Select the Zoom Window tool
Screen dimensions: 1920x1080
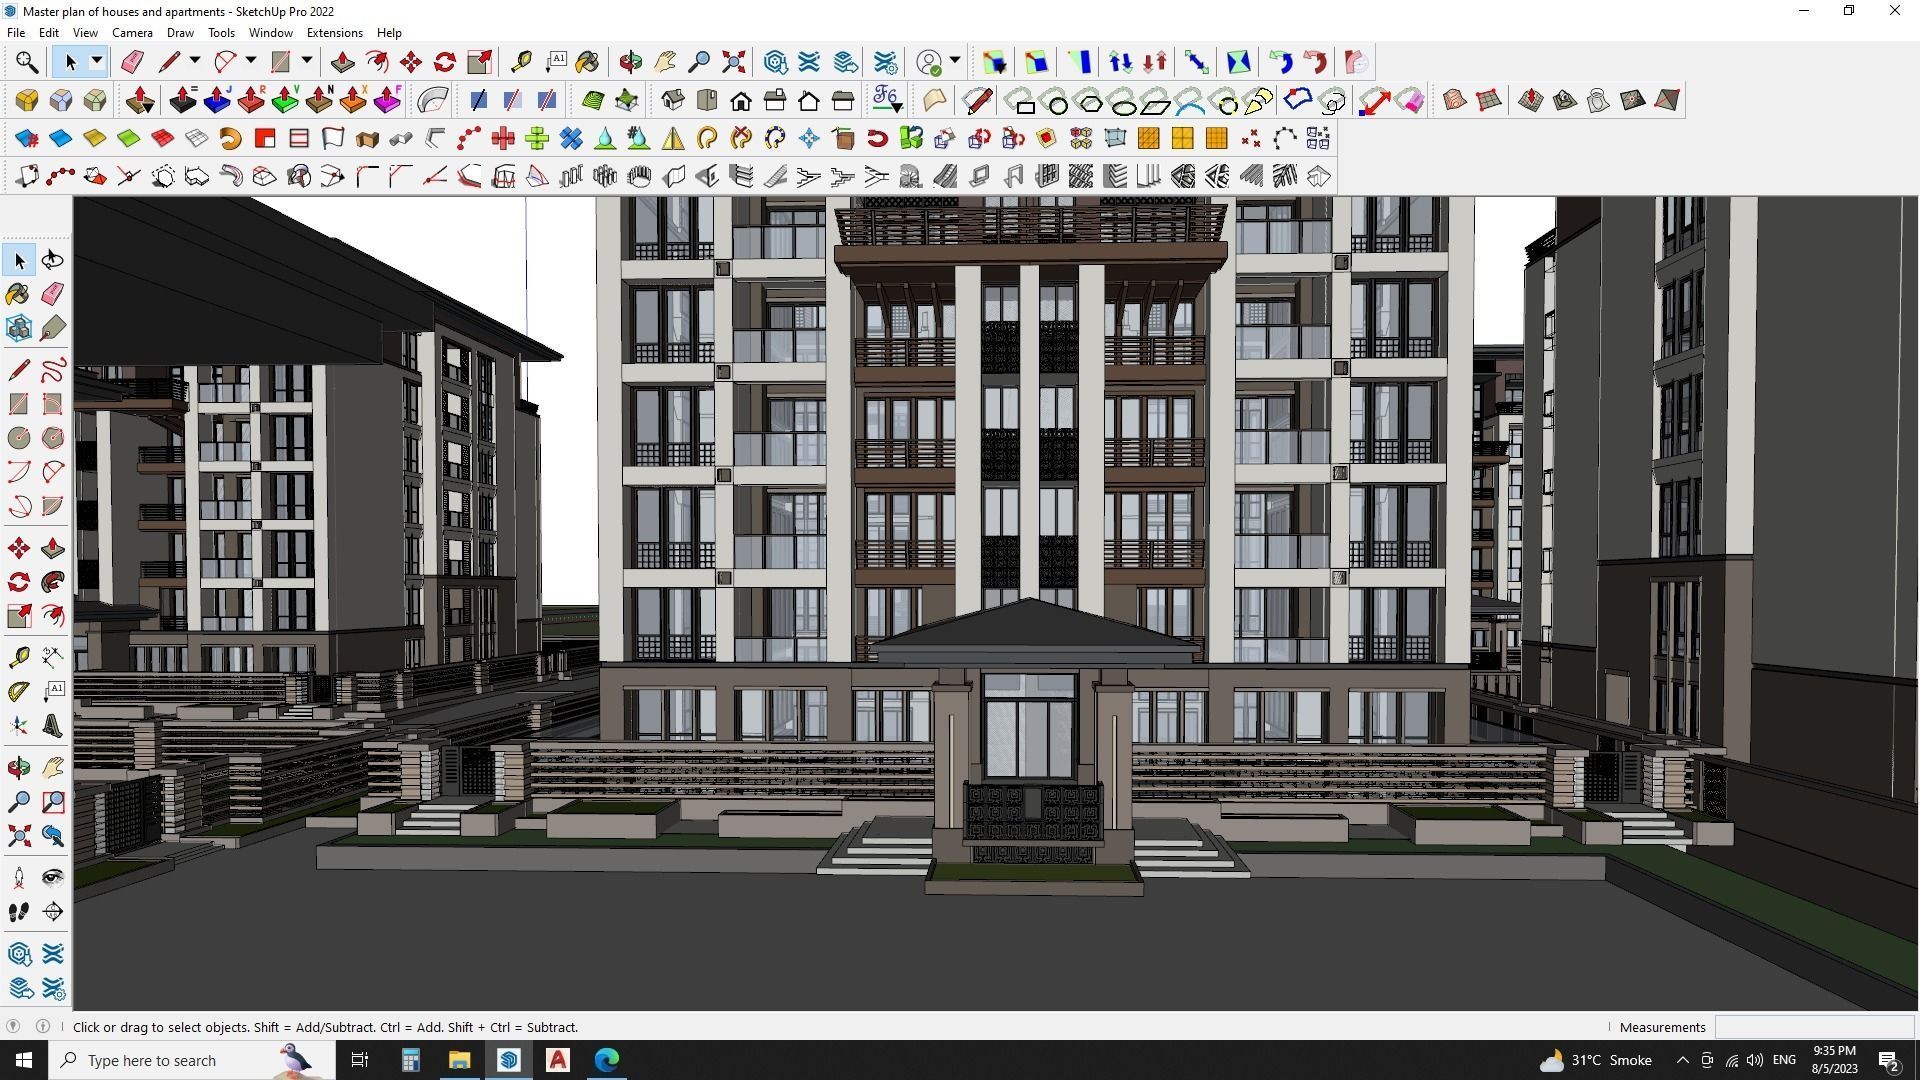pos(53,802)
